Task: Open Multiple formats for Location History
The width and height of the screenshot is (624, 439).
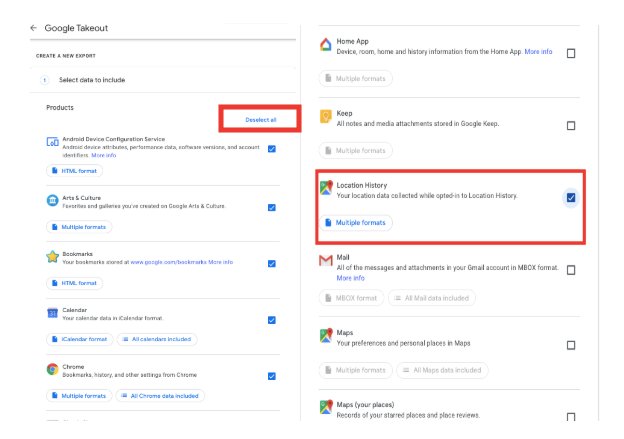Action: tap(356, 223)
